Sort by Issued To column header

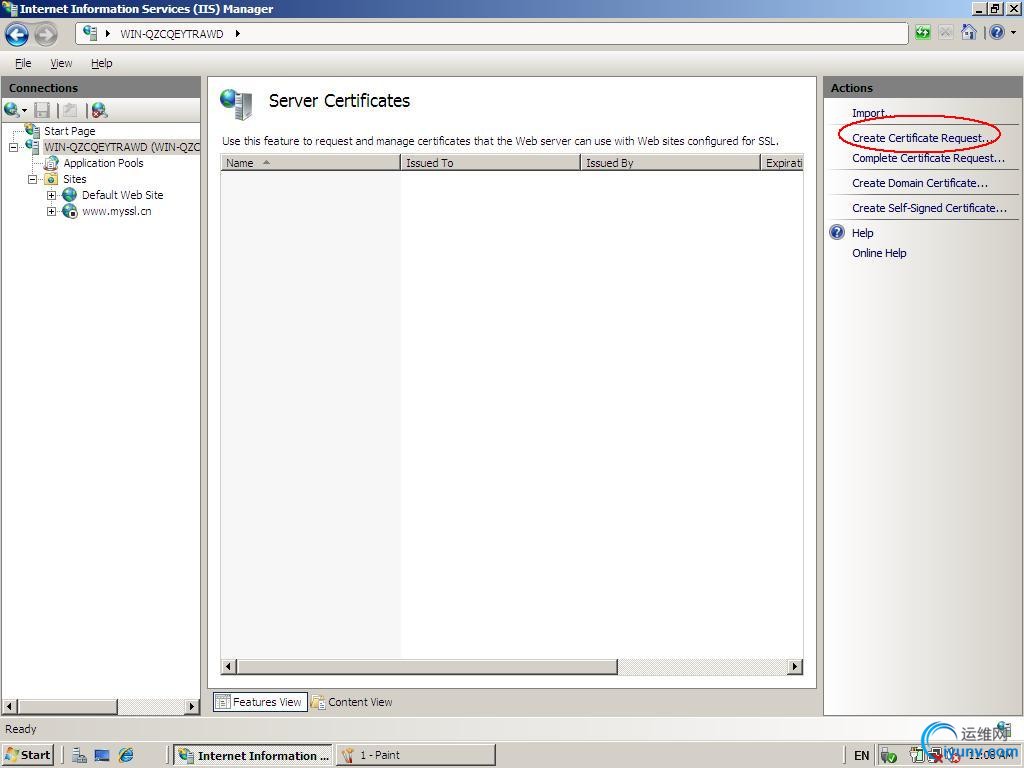(490, 163)
